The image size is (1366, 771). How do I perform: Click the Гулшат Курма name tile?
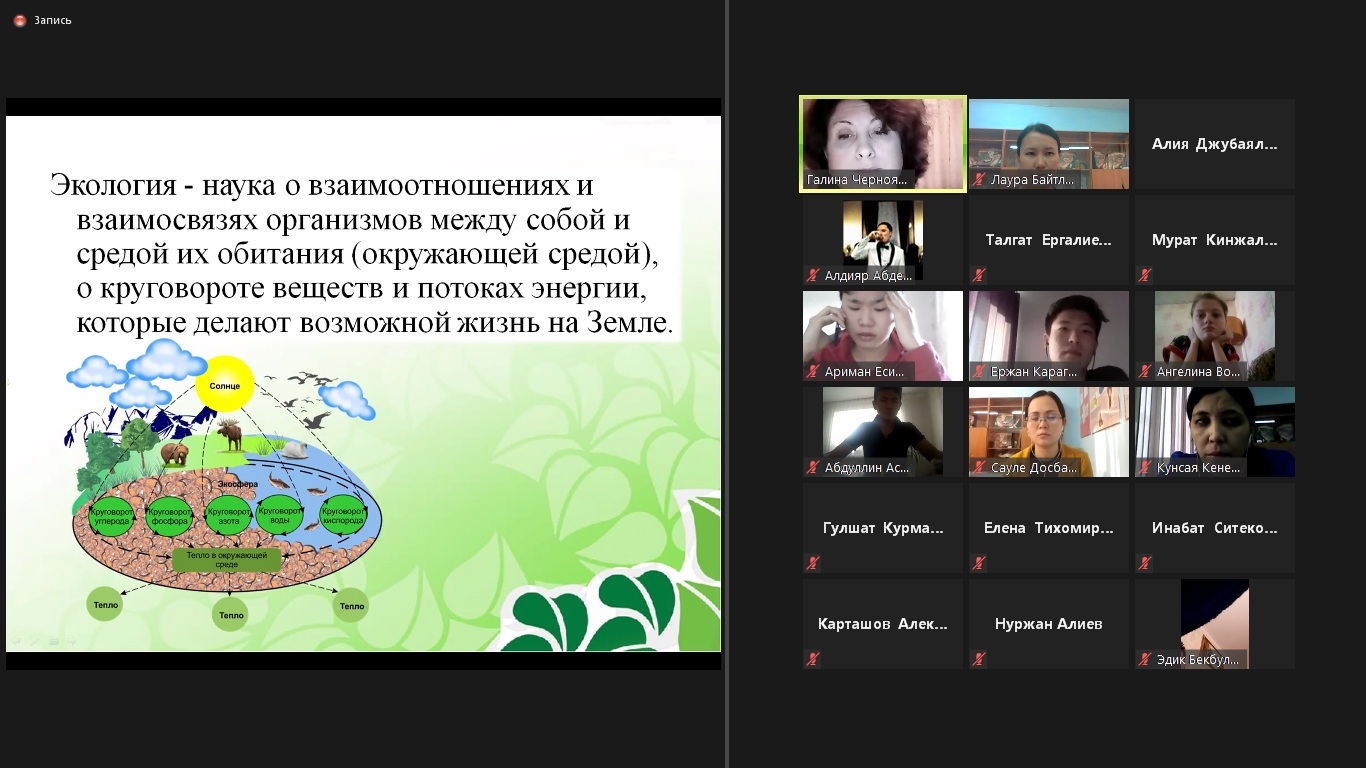coord(883,528)
